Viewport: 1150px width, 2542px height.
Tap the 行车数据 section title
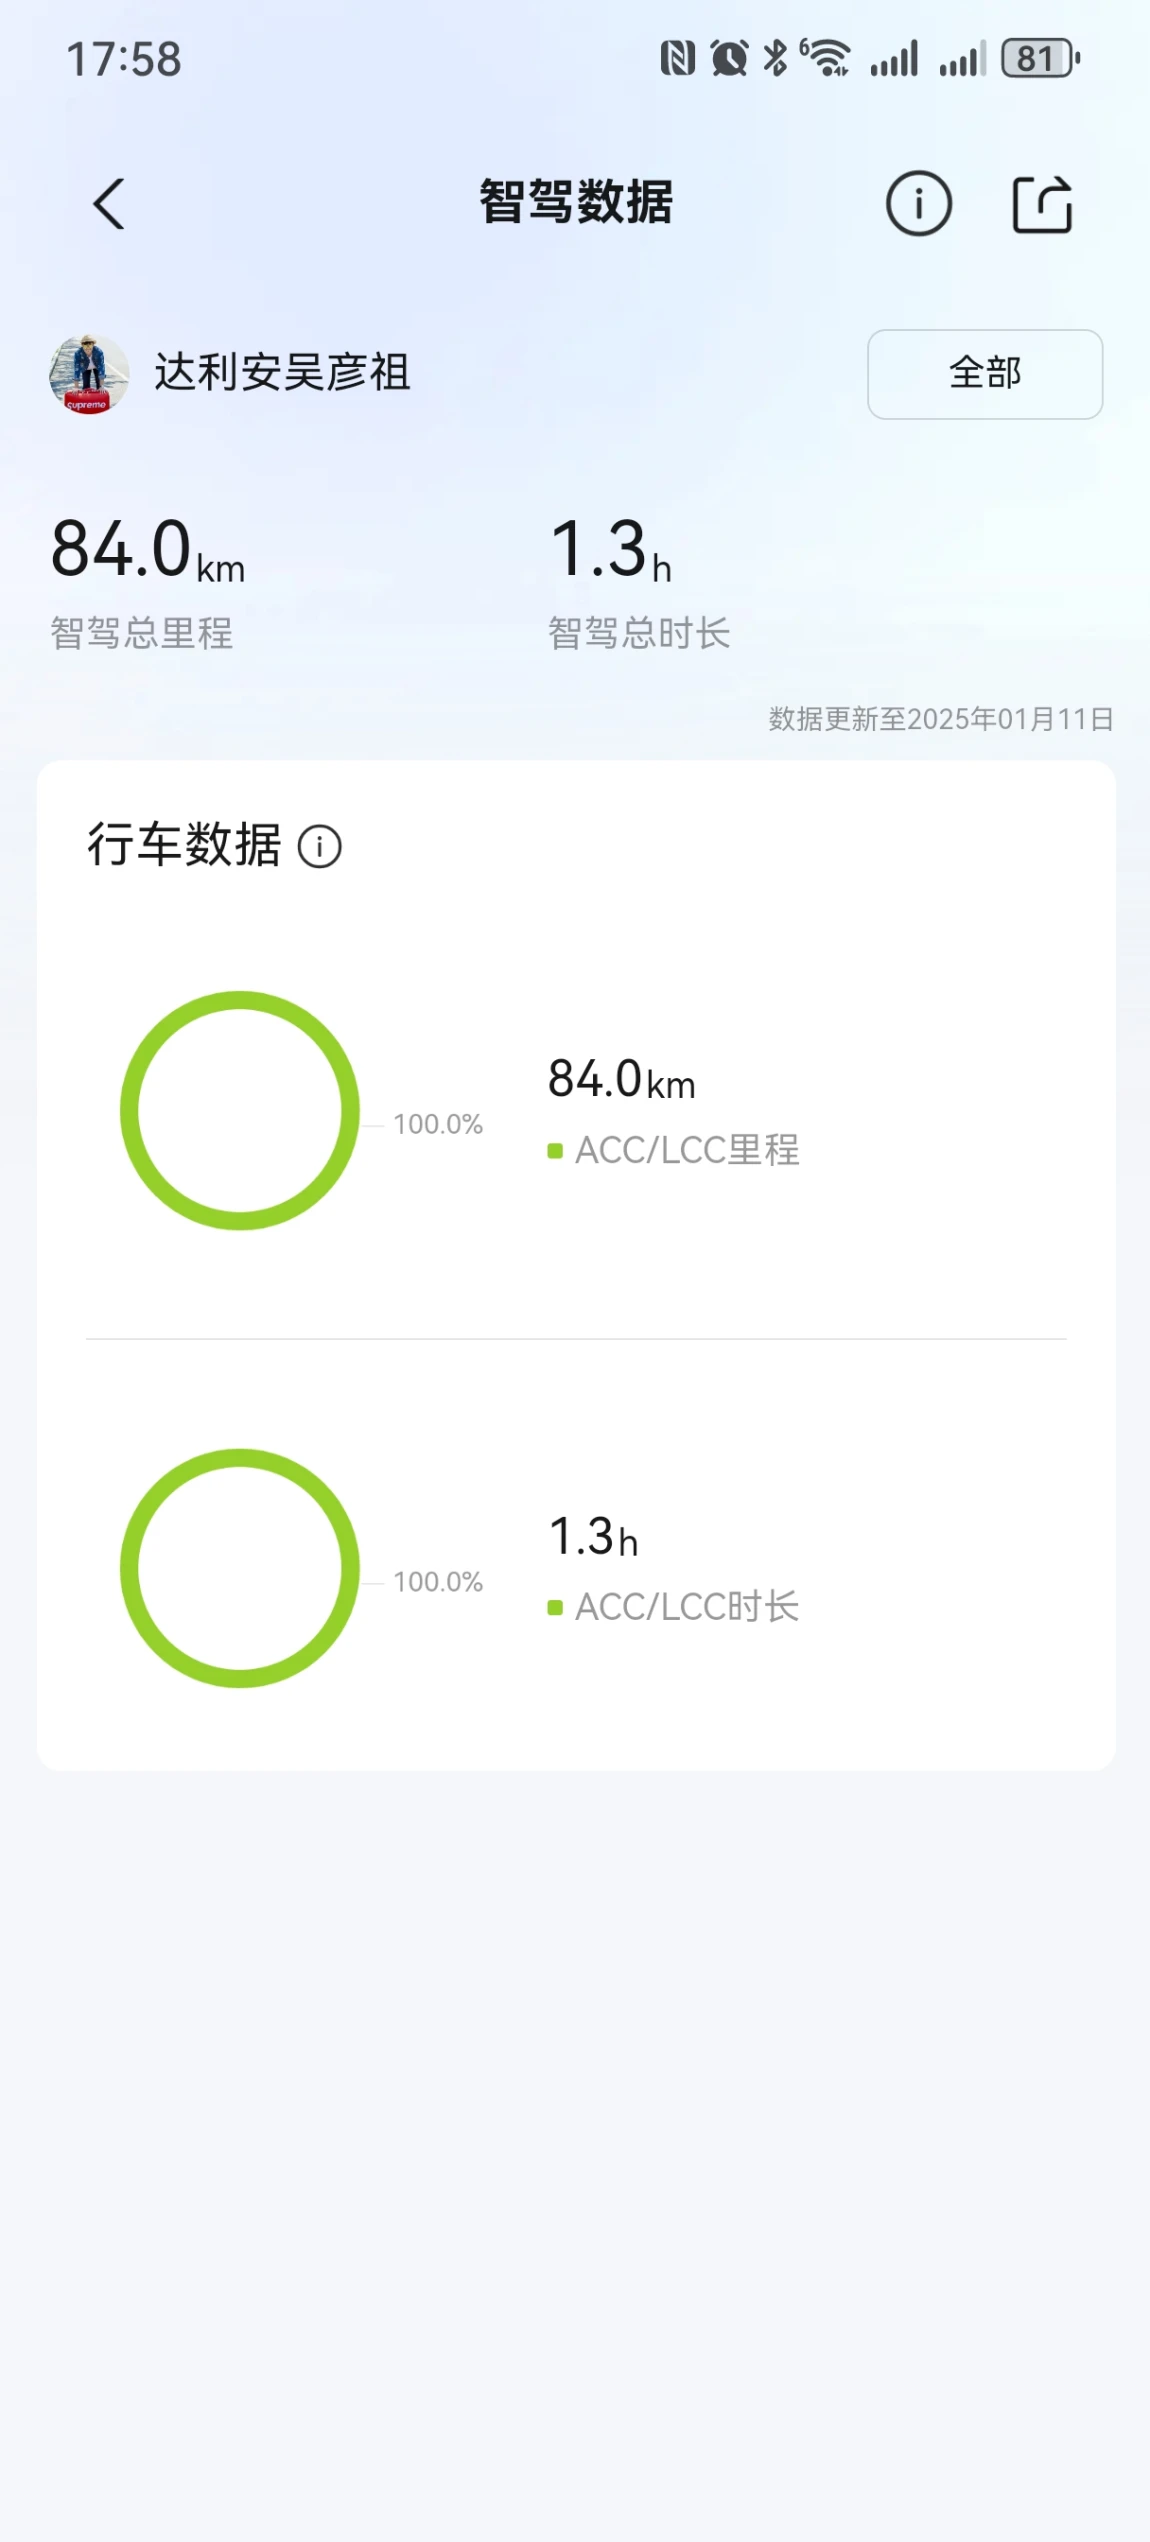click(x=184, y=845)
